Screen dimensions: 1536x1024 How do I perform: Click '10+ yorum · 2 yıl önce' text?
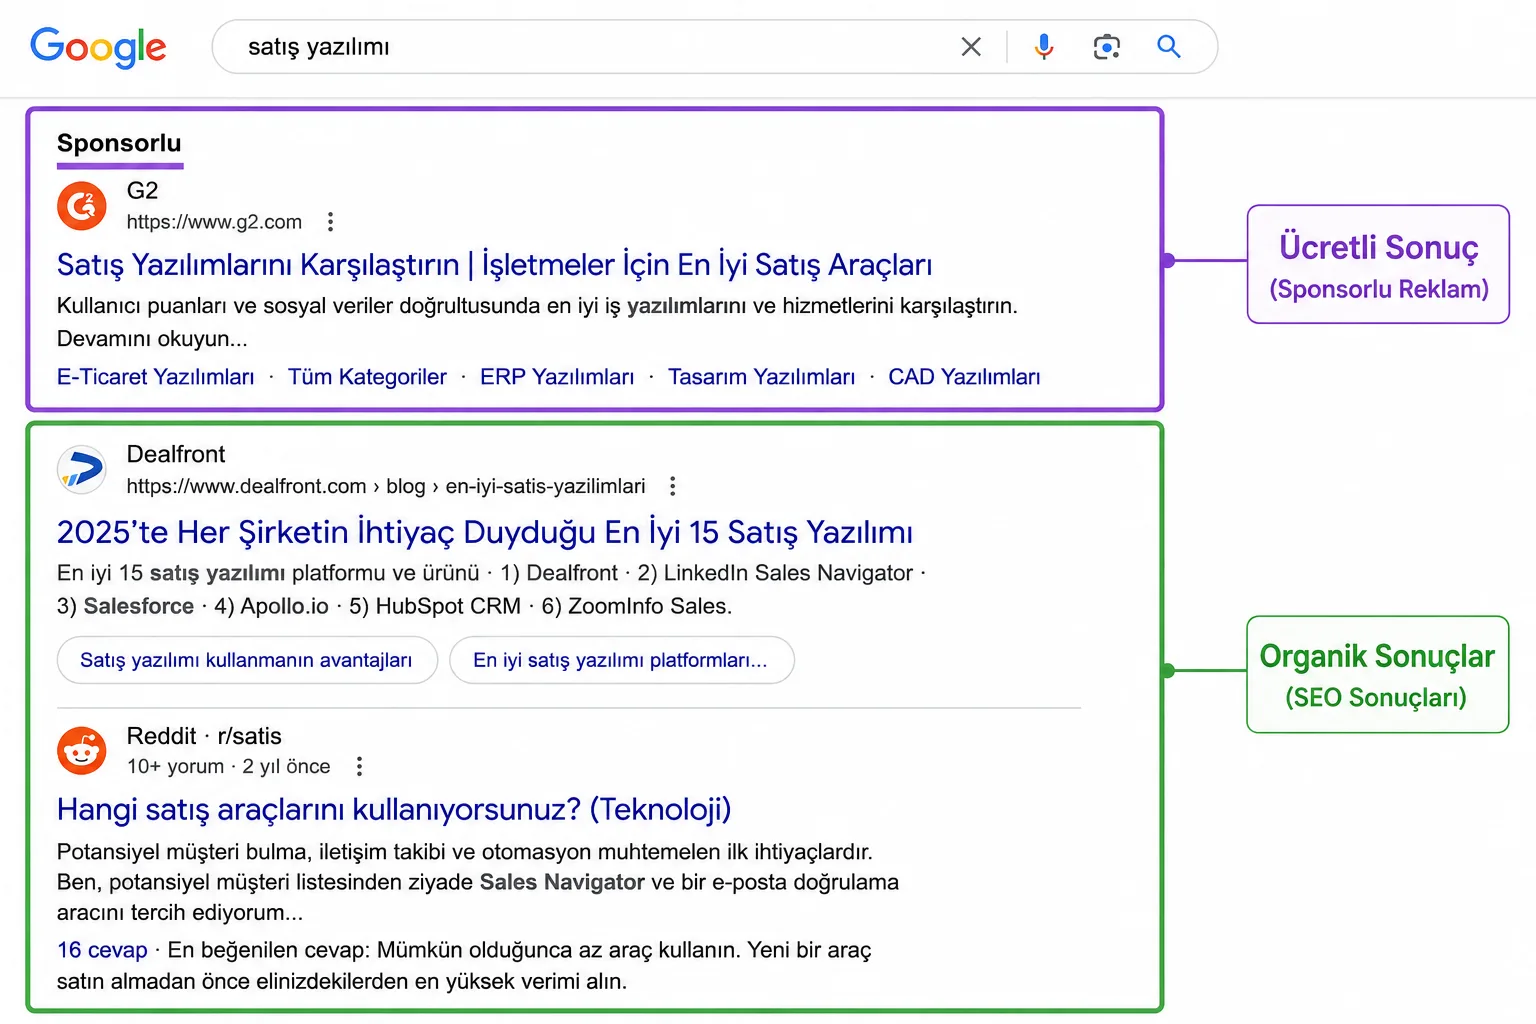[229, 766]
